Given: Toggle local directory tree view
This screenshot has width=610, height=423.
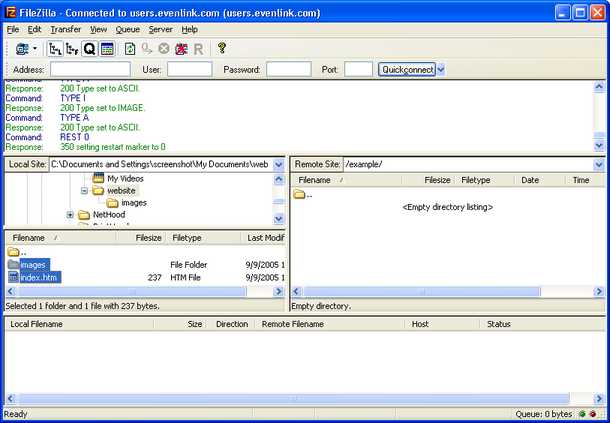Looking at the screenshot, I should pyautogui.click(x=55, y=49).
